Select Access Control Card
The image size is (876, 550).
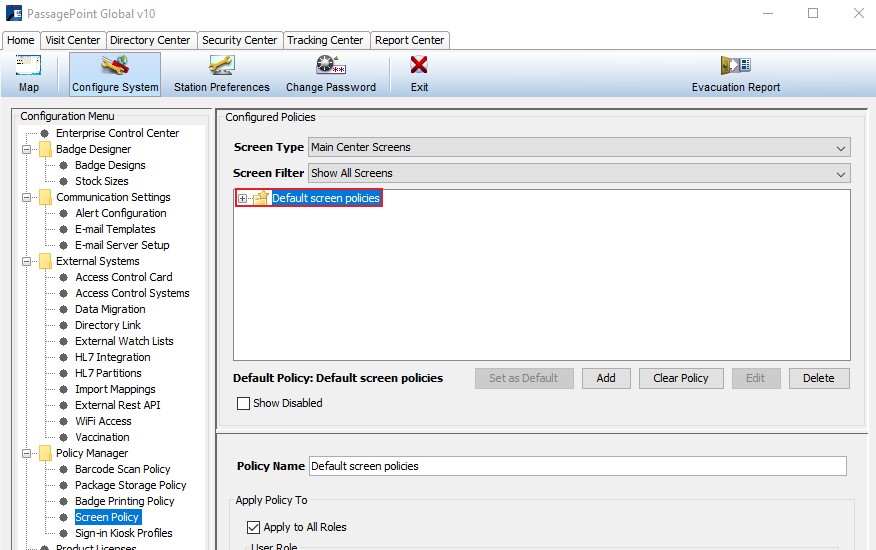123,277
